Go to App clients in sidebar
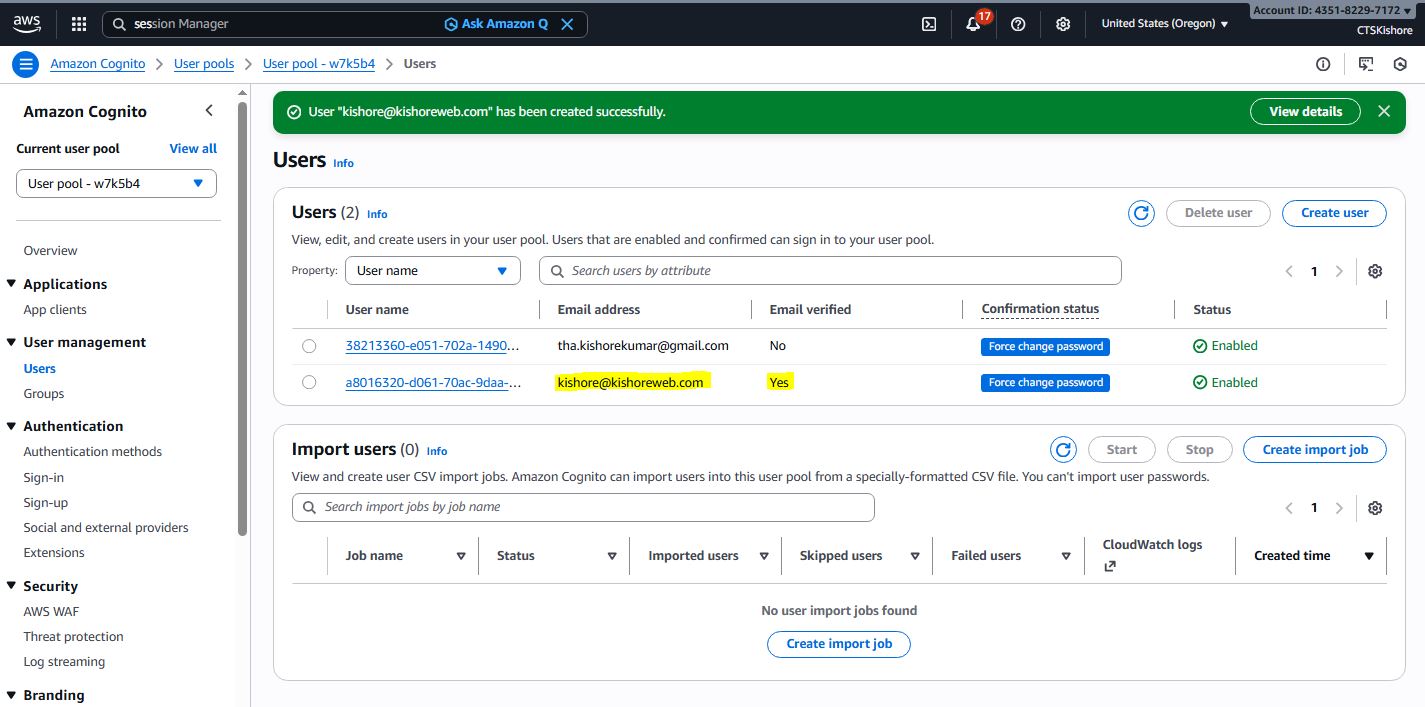Image resolution: width=1425 pixels, height=707 pixels. pos(55,310)
